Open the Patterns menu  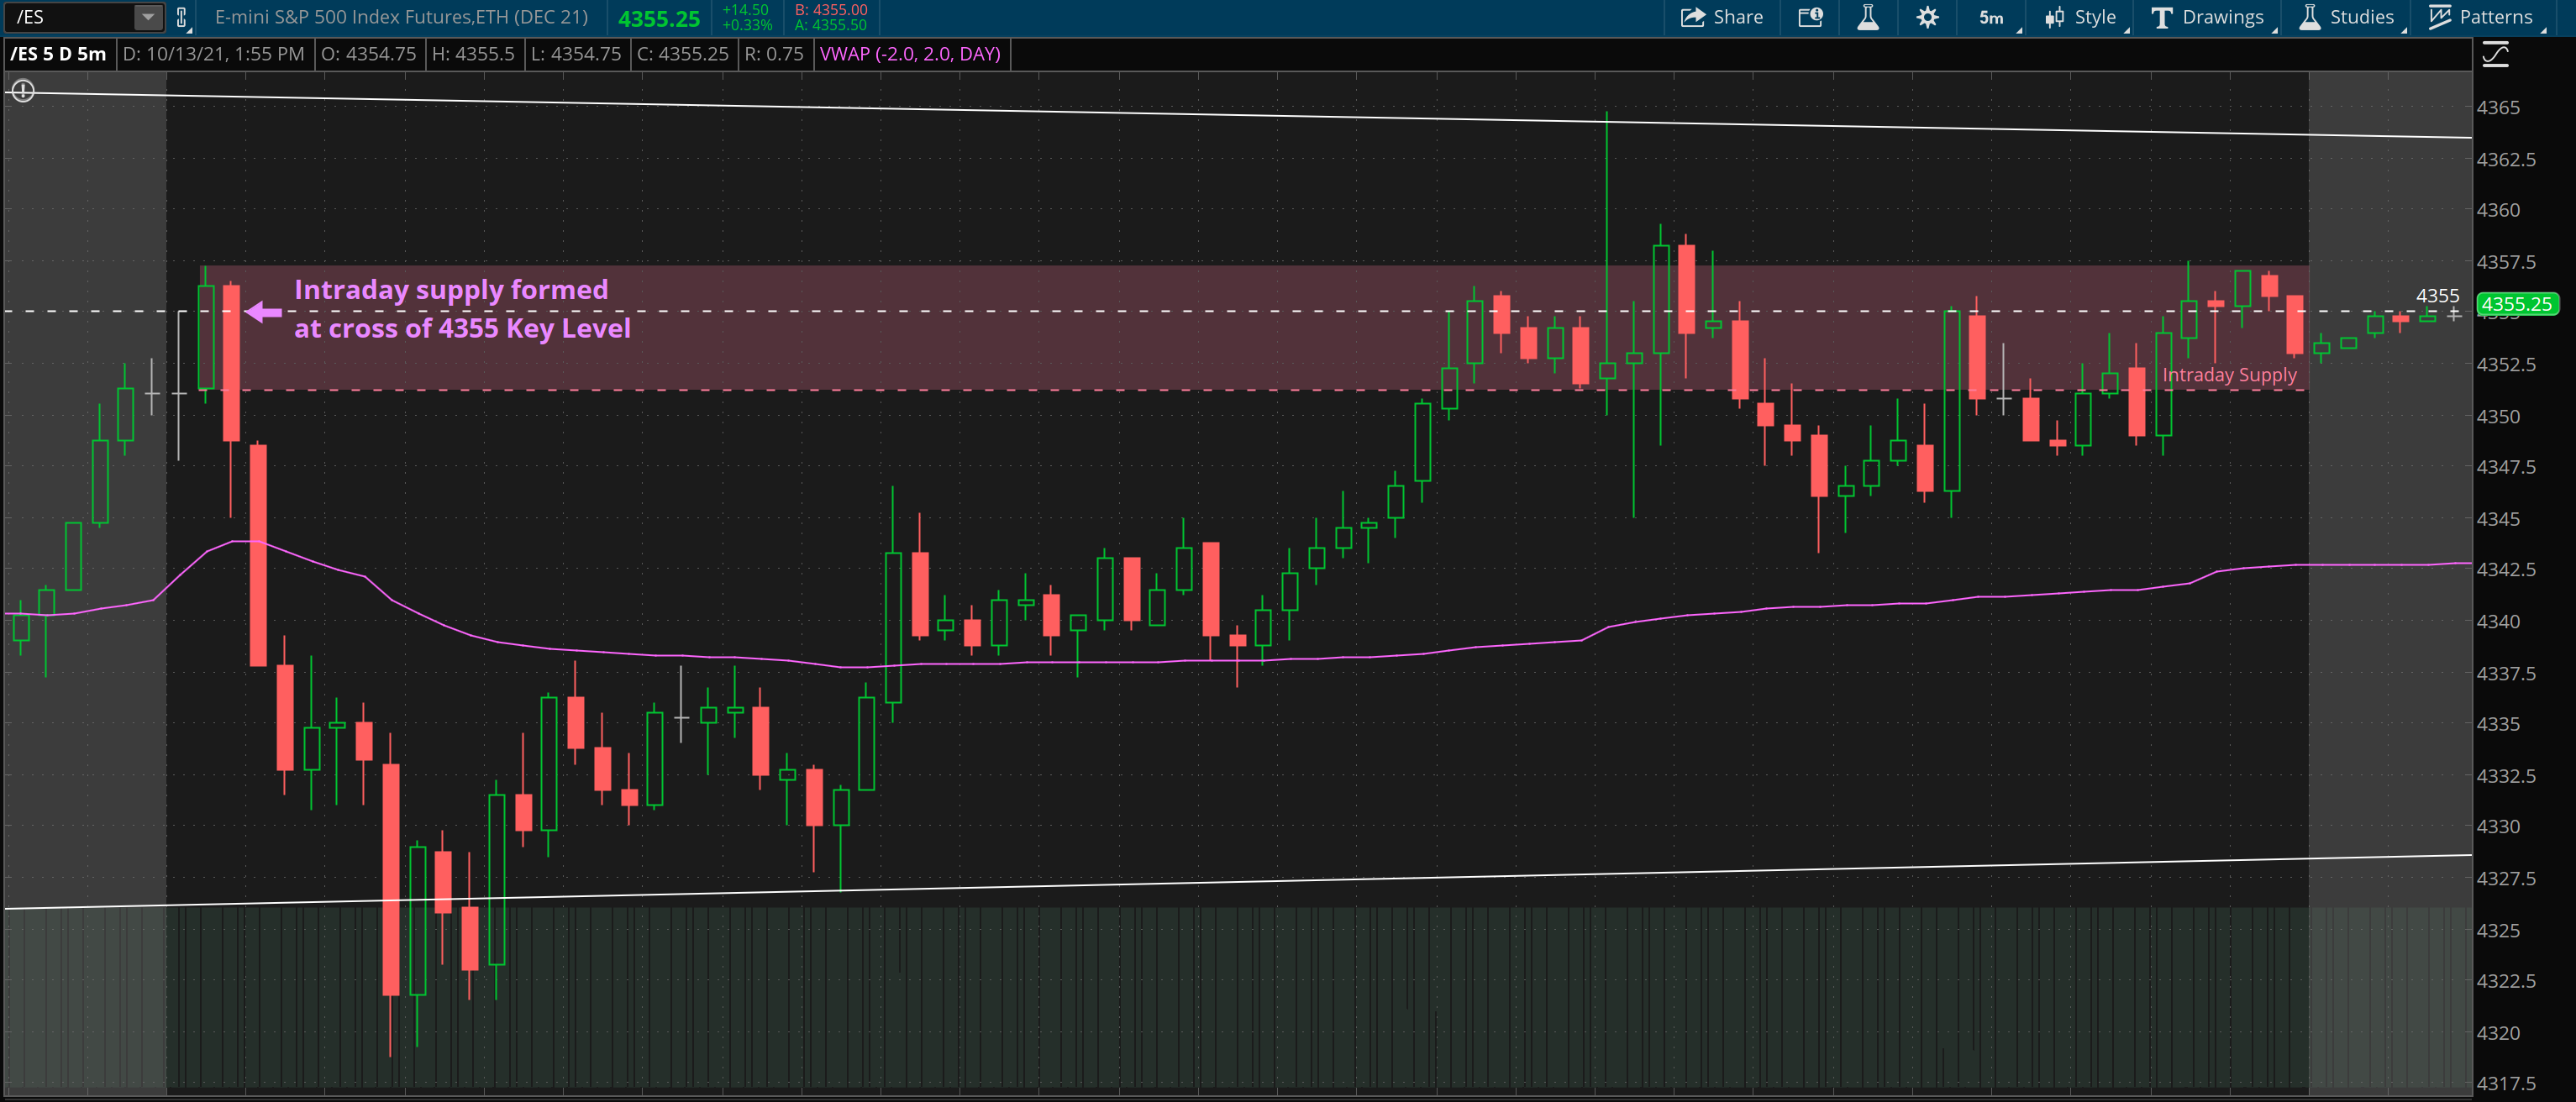(2487, 17)
